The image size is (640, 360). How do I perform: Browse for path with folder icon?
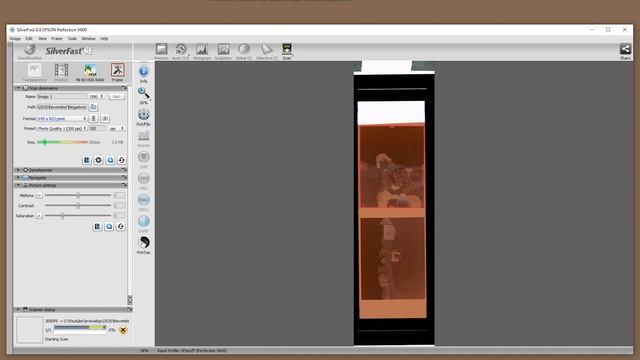click(x=93, y=107)
